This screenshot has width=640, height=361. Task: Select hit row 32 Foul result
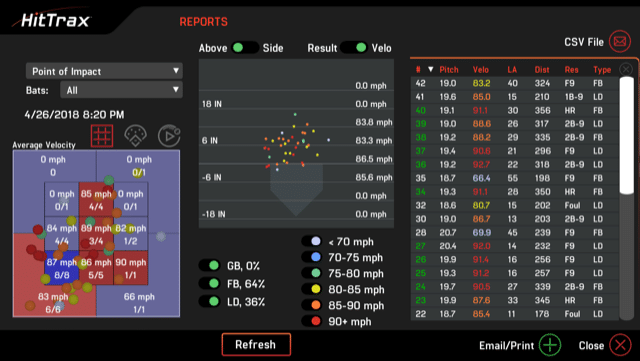point(514,205)
